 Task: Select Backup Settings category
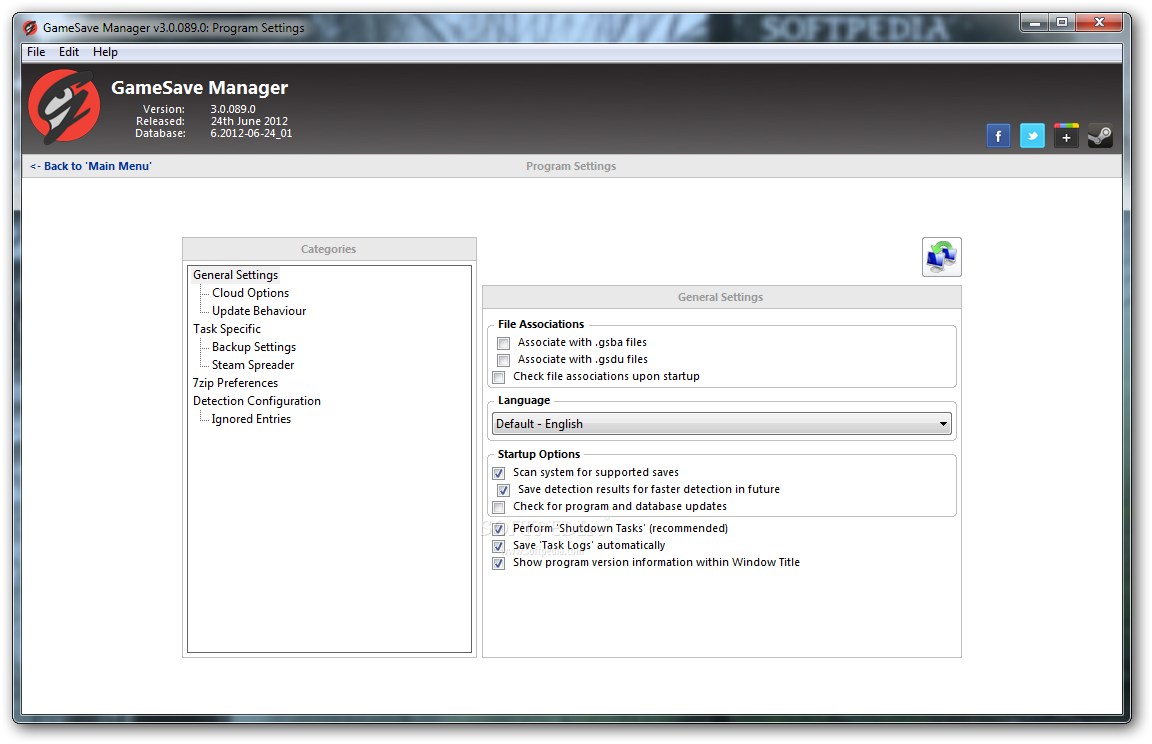[254, 347]
